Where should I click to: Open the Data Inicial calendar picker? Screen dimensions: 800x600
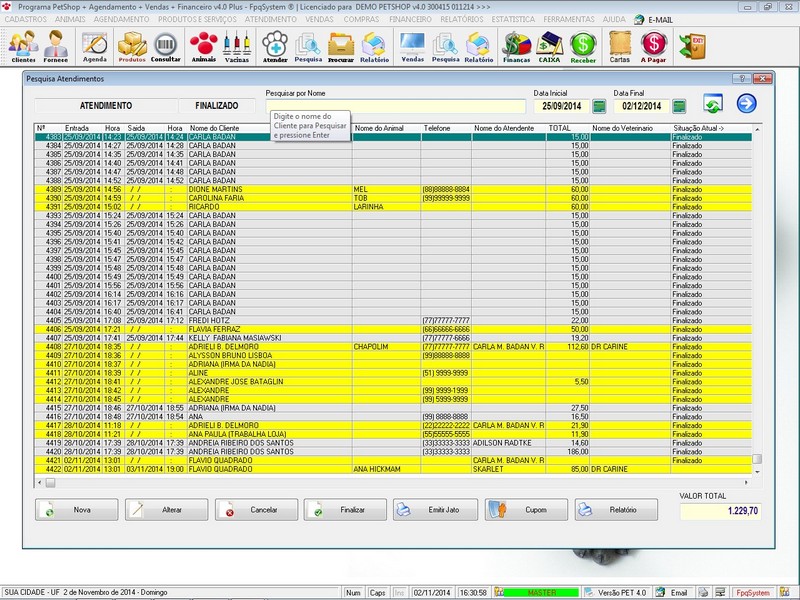tap(598, 105)
